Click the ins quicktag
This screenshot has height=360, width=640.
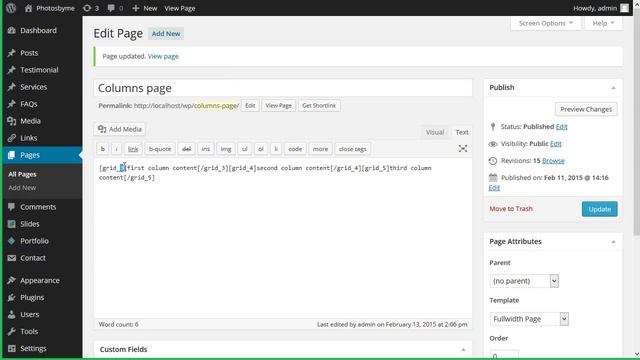point(206,149)
